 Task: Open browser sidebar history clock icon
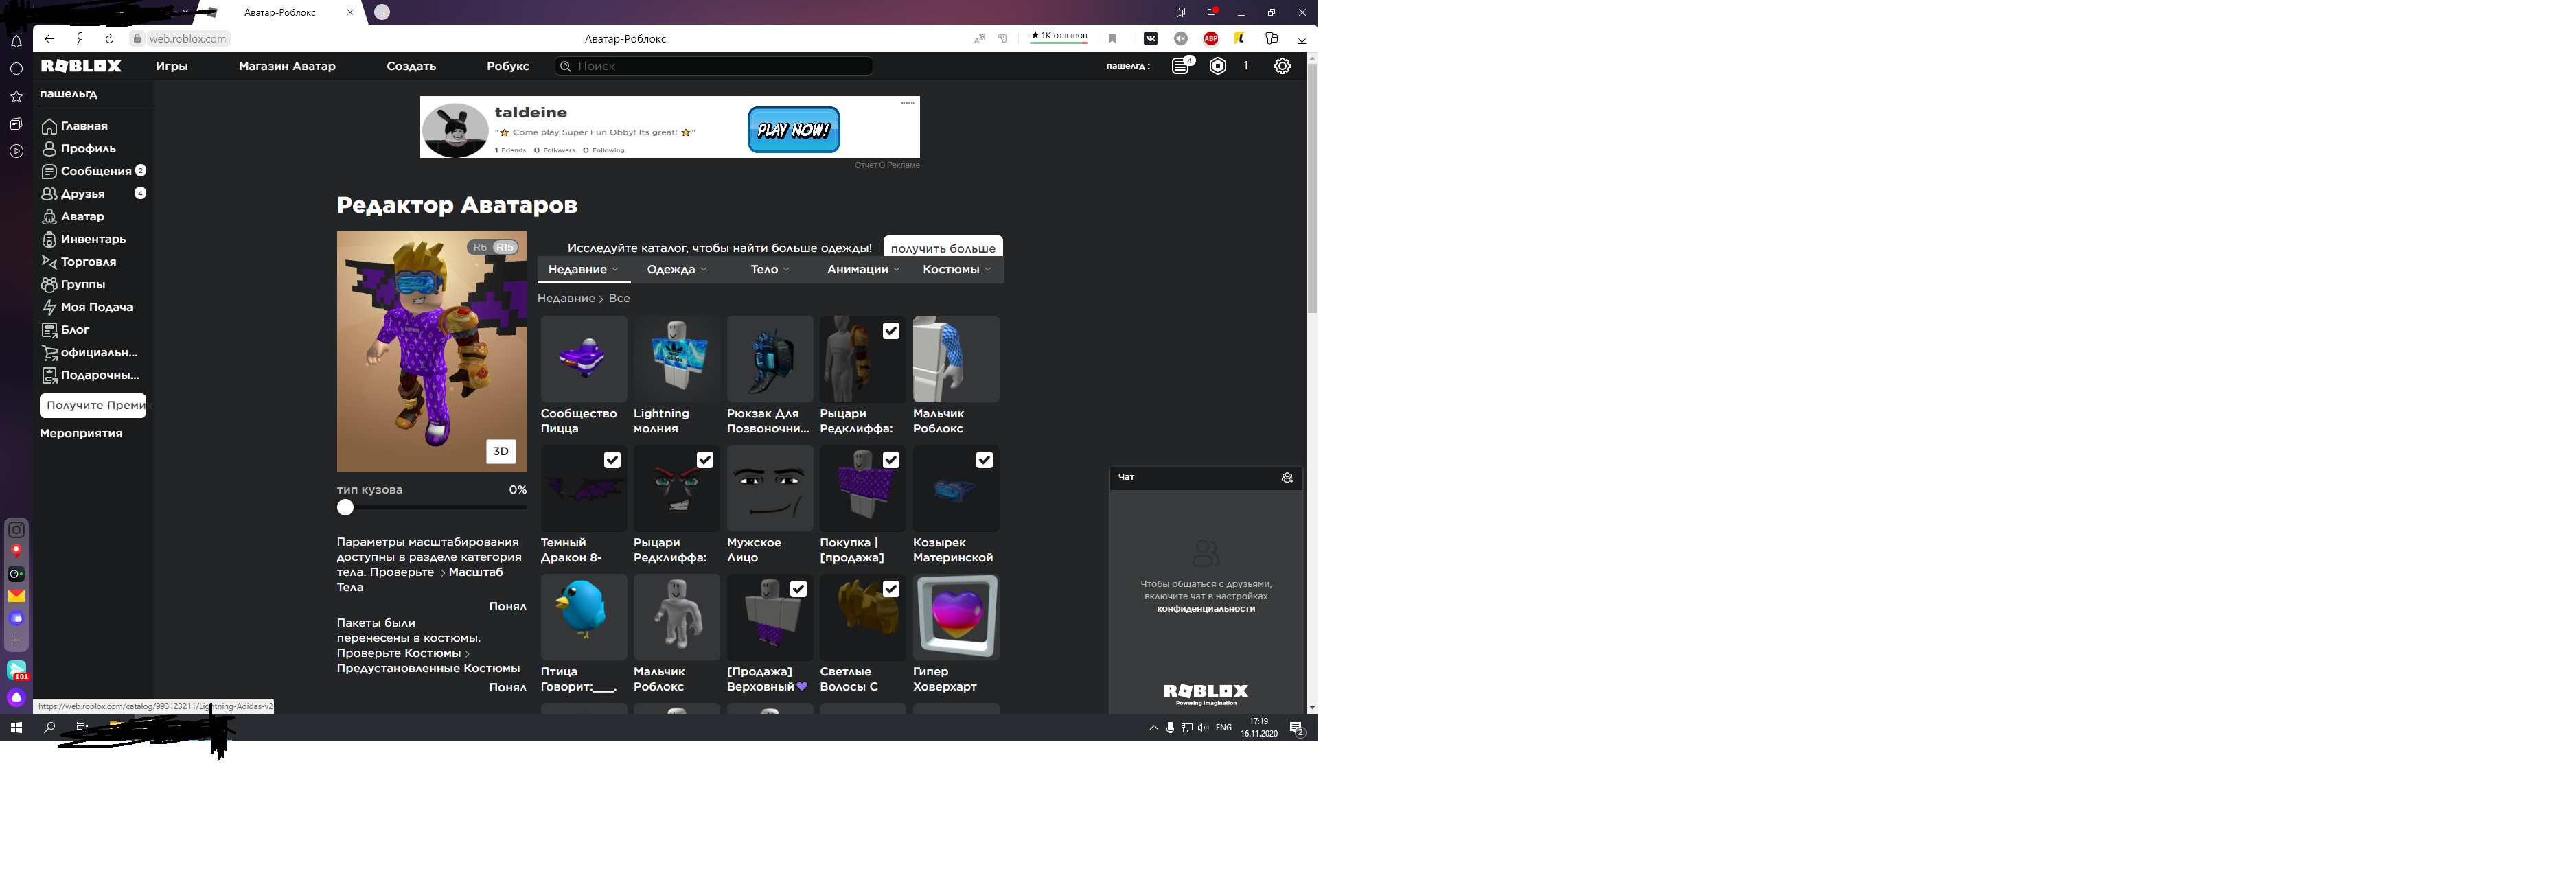click(16, 69)
